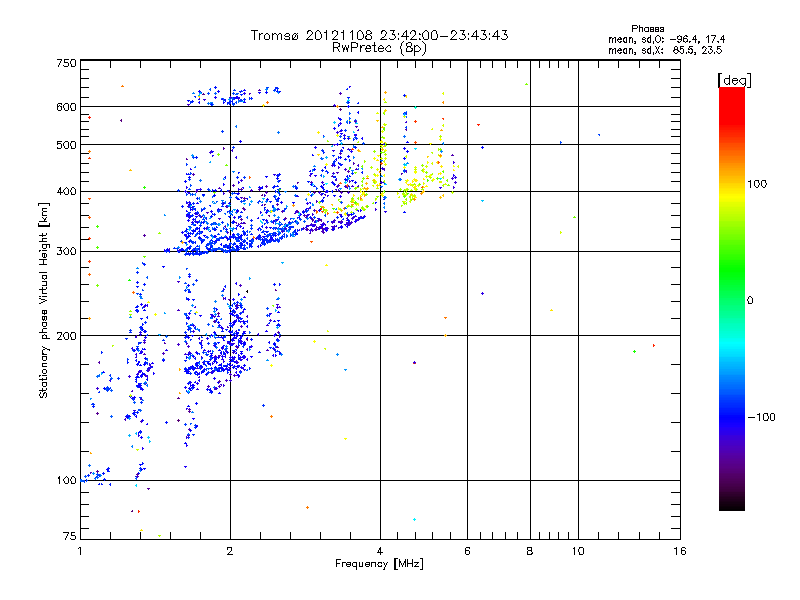Select the 'mean, sd,O: -96.4, 17.4' line
The width and height of the screenshot is (800, 600).
click(x=666, y=39)
